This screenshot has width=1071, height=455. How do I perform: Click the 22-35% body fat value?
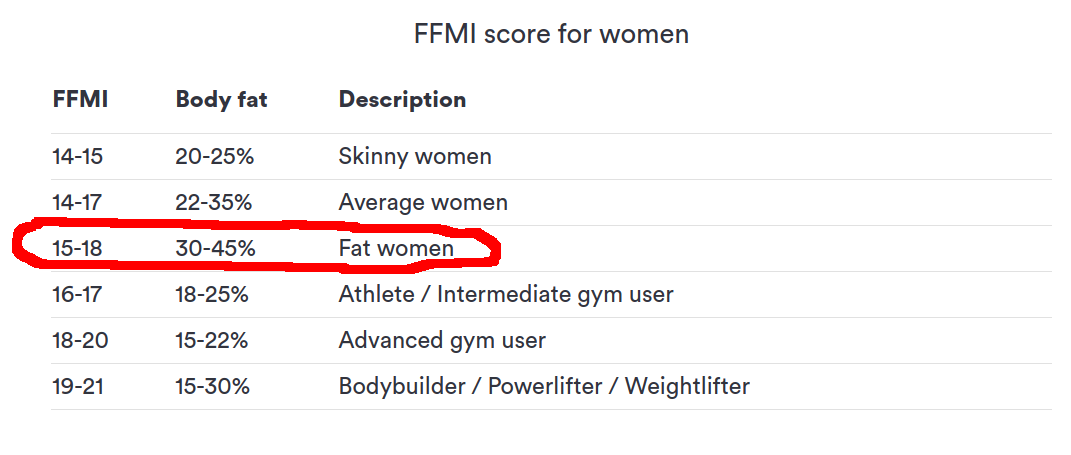click(213, 203)
